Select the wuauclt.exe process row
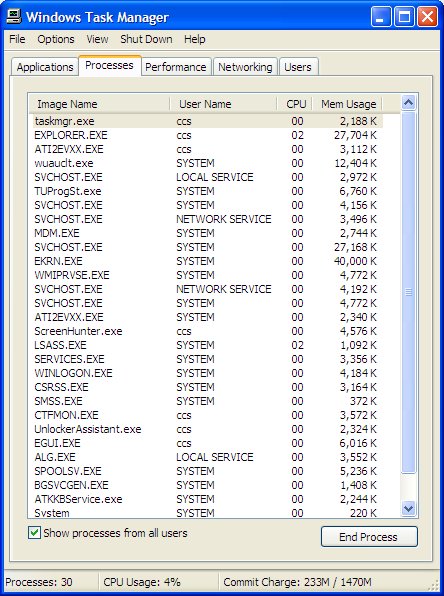444x596 pixels. tap(206, 163)
